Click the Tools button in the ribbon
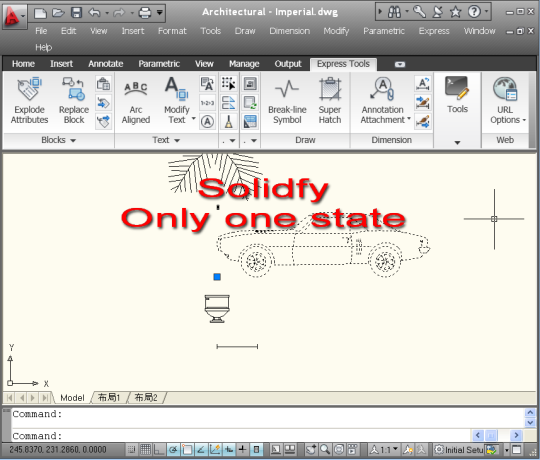This screenshot has height=460, width=540. point(457,95)
